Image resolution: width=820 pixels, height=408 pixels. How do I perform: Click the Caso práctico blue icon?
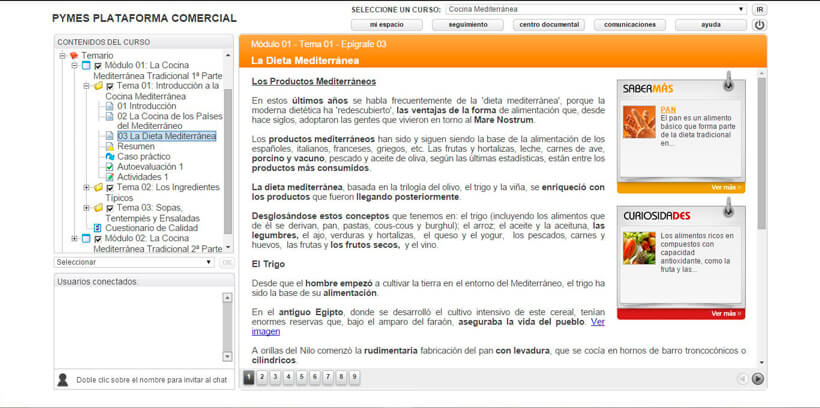110,156
